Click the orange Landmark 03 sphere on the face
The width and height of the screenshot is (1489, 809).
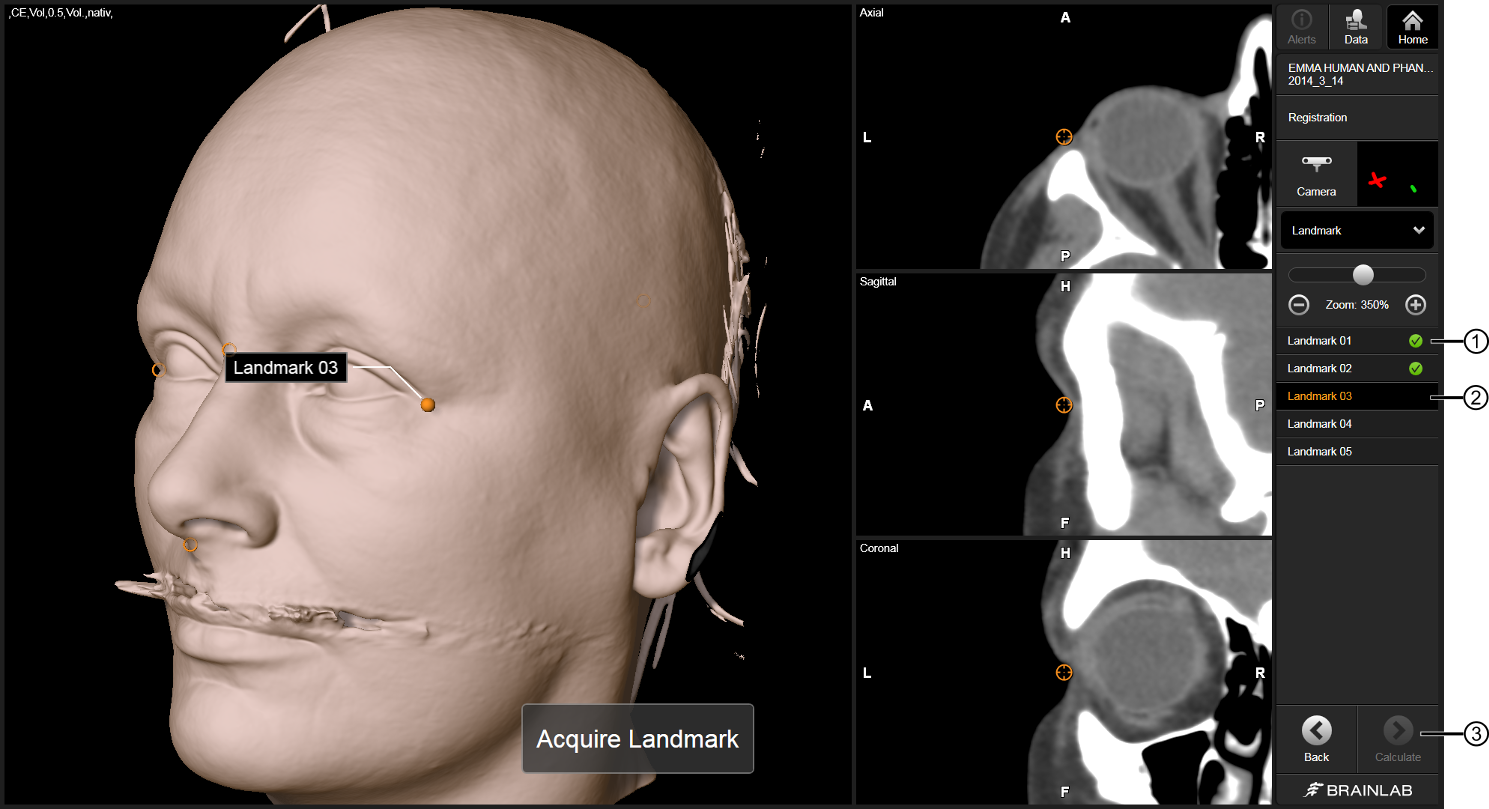428,404
